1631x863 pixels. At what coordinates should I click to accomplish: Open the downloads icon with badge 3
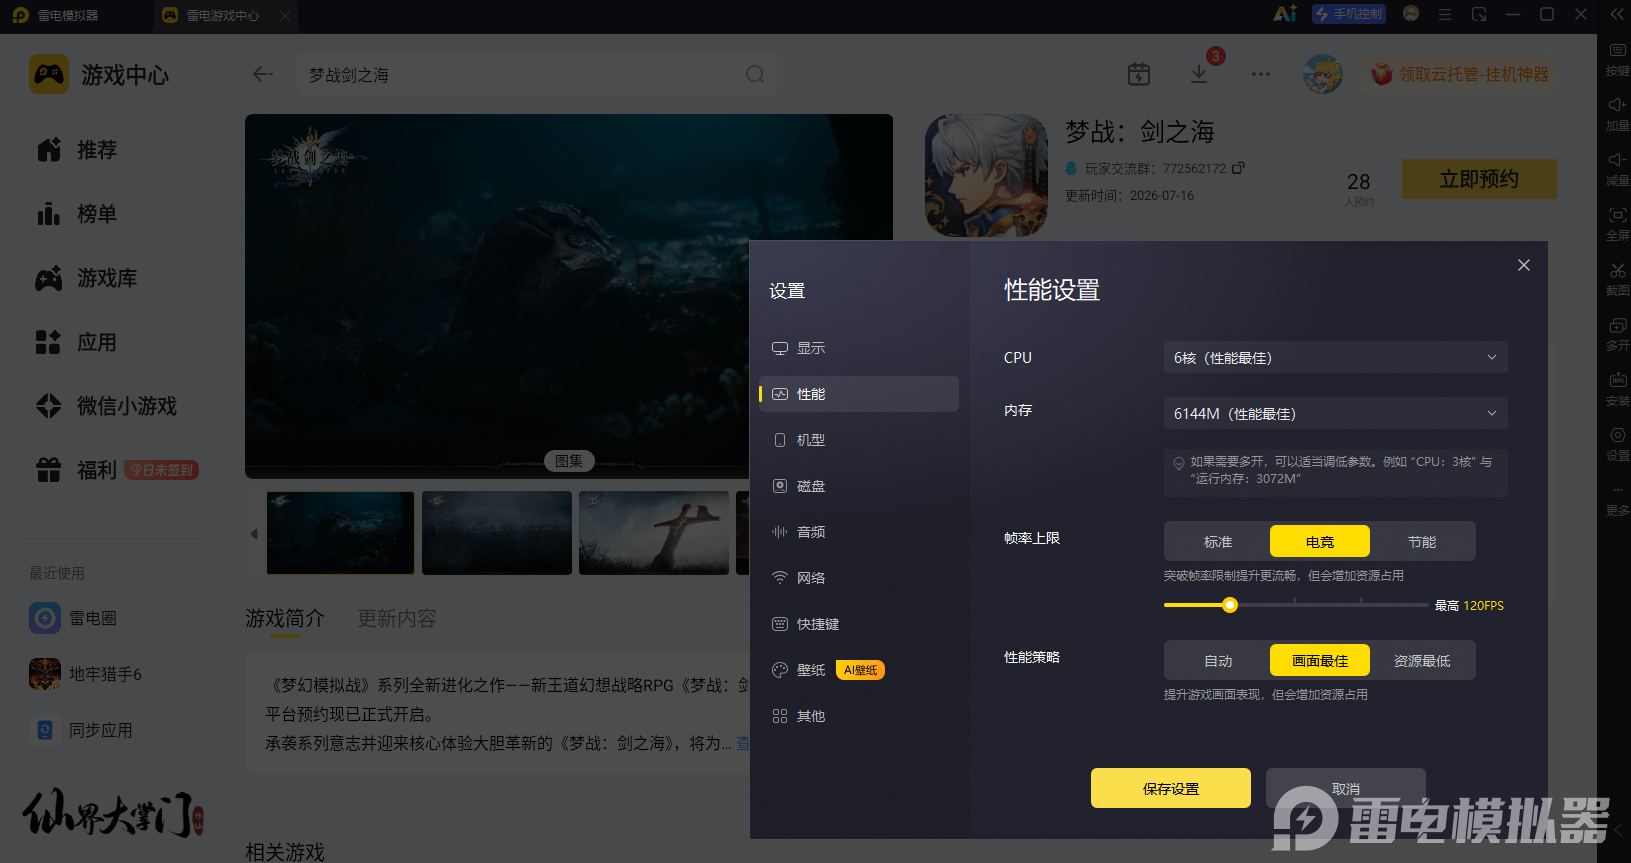(x=1199, y=74)
